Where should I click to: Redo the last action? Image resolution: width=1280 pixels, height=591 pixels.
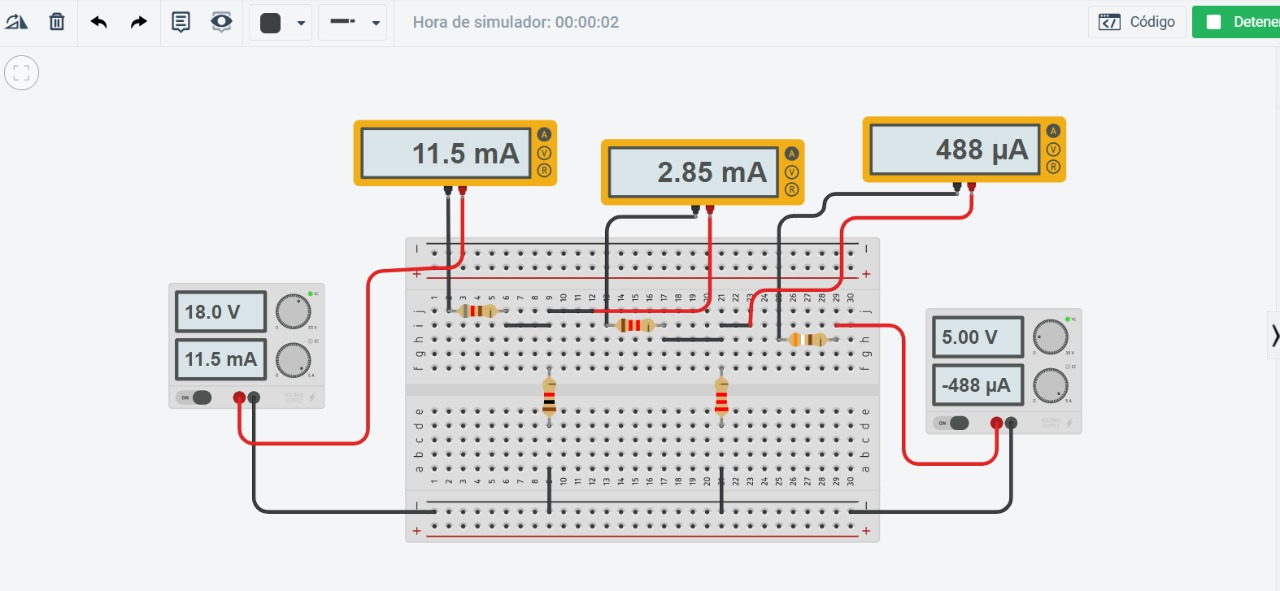[139, 21]
